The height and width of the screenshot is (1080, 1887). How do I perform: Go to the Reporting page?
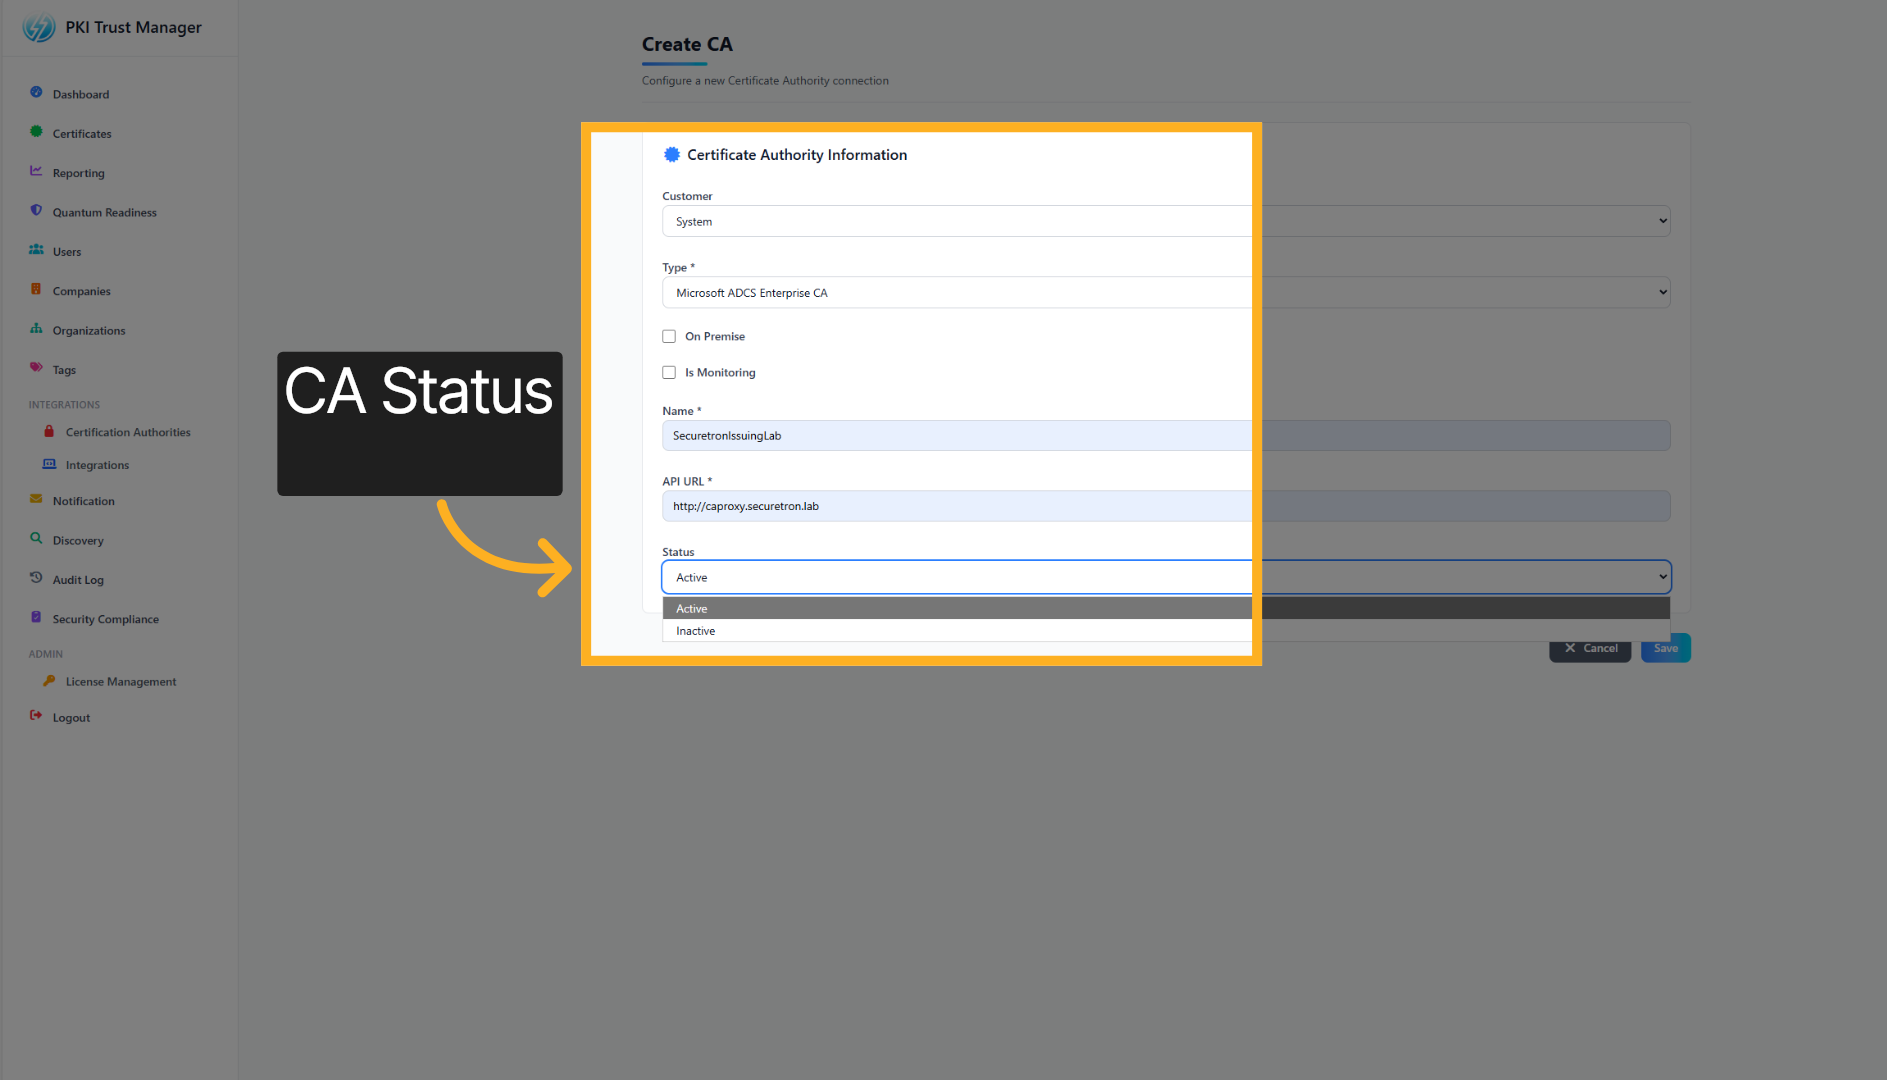[79, 173]
